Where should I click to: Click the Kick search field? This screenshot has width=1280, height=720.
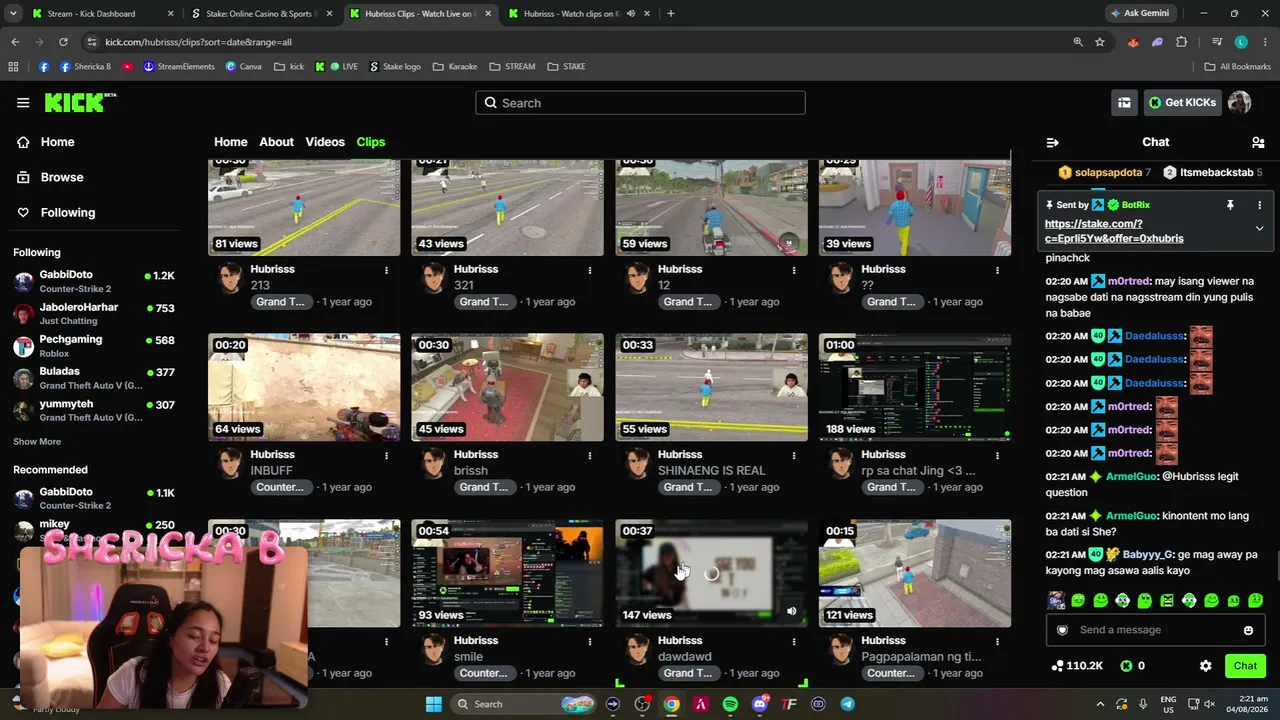pyautogui.click(x=640, y=103)
